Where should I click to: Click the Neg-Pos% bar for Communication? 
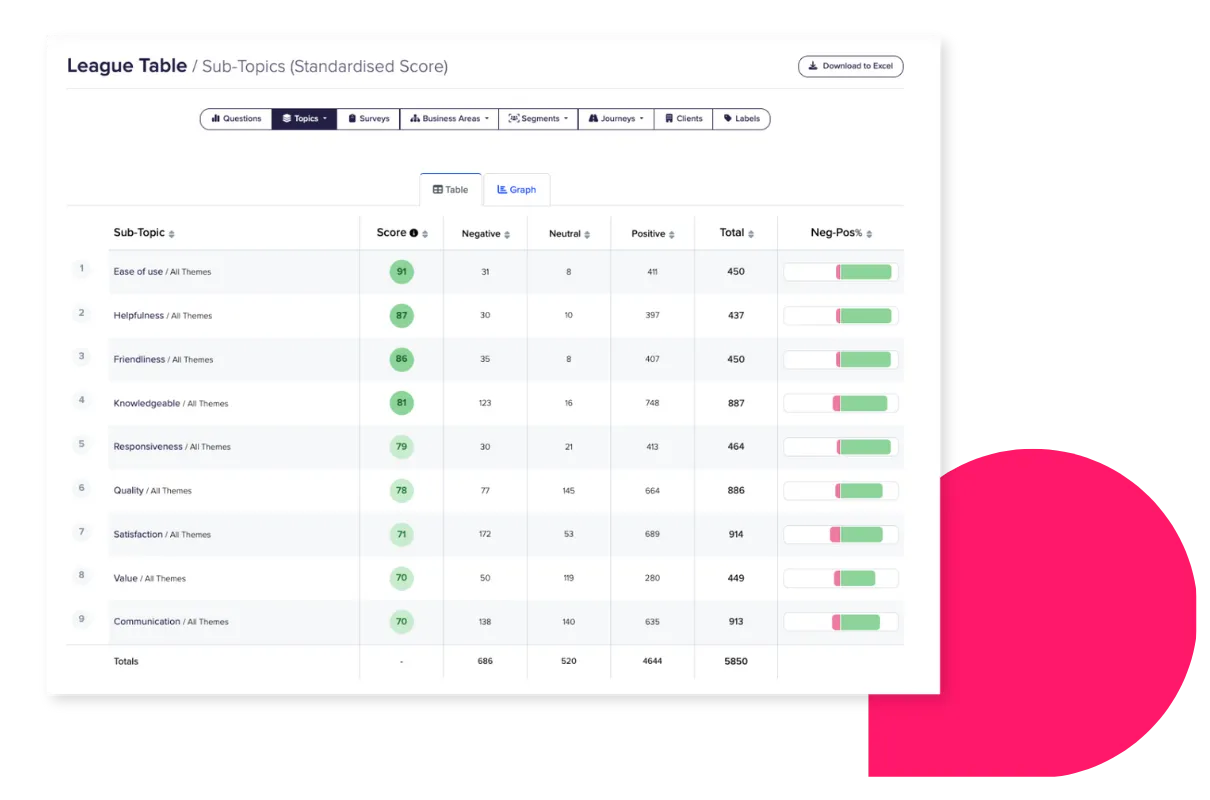point(841,621)
